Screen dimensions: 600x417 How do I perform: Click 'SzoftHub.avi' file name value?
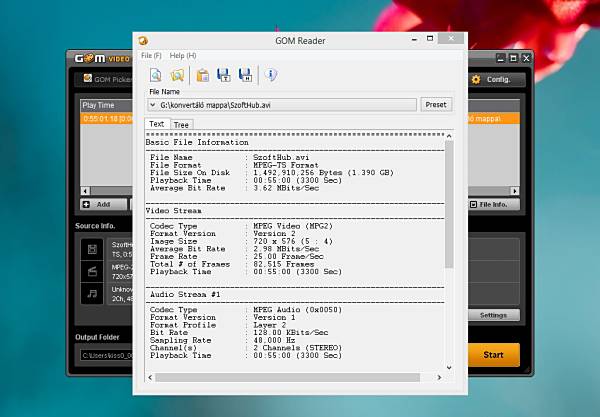click(281, 158)
